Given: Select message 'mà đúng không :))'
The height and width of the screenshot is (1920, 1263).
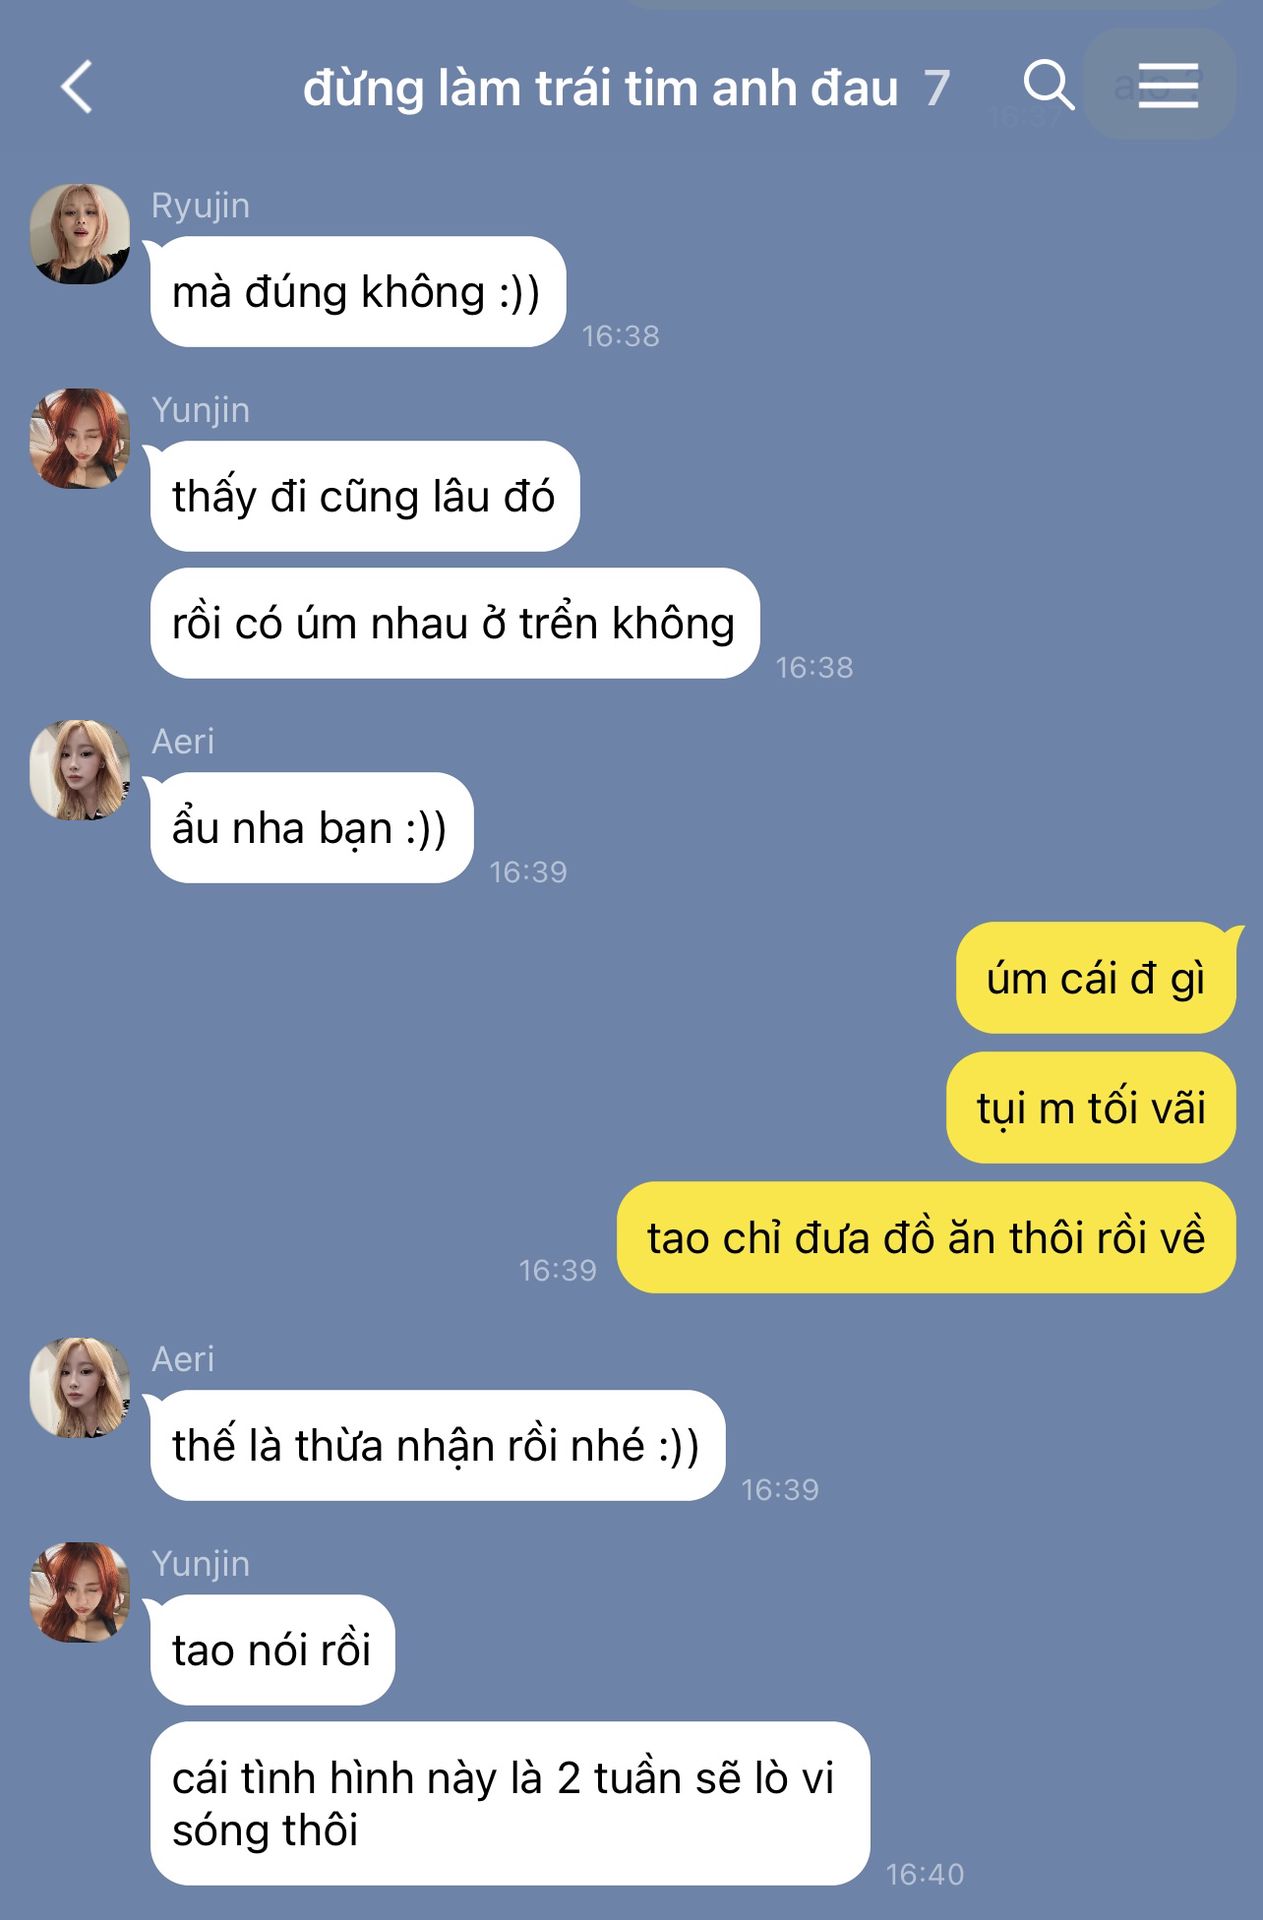Looking at the screenshot, I should (358, 292).
